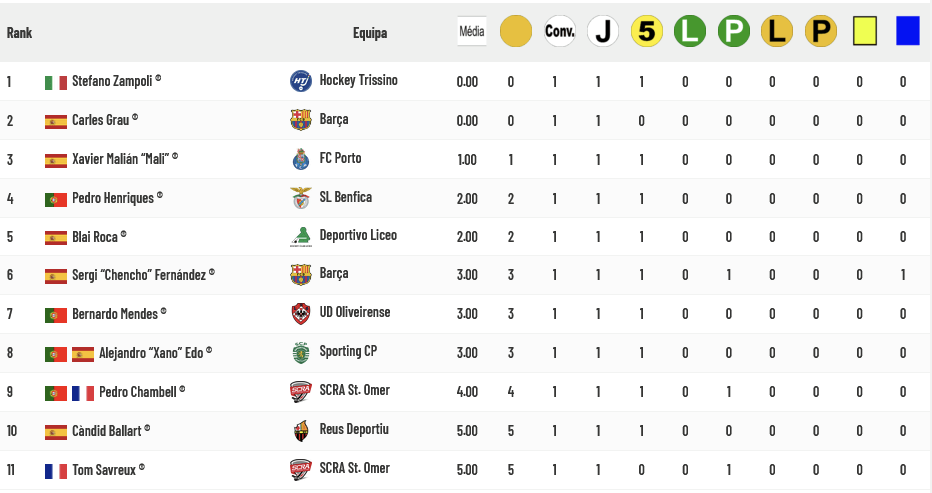
Task: Select the green P circle header
Action: [733, 32]
